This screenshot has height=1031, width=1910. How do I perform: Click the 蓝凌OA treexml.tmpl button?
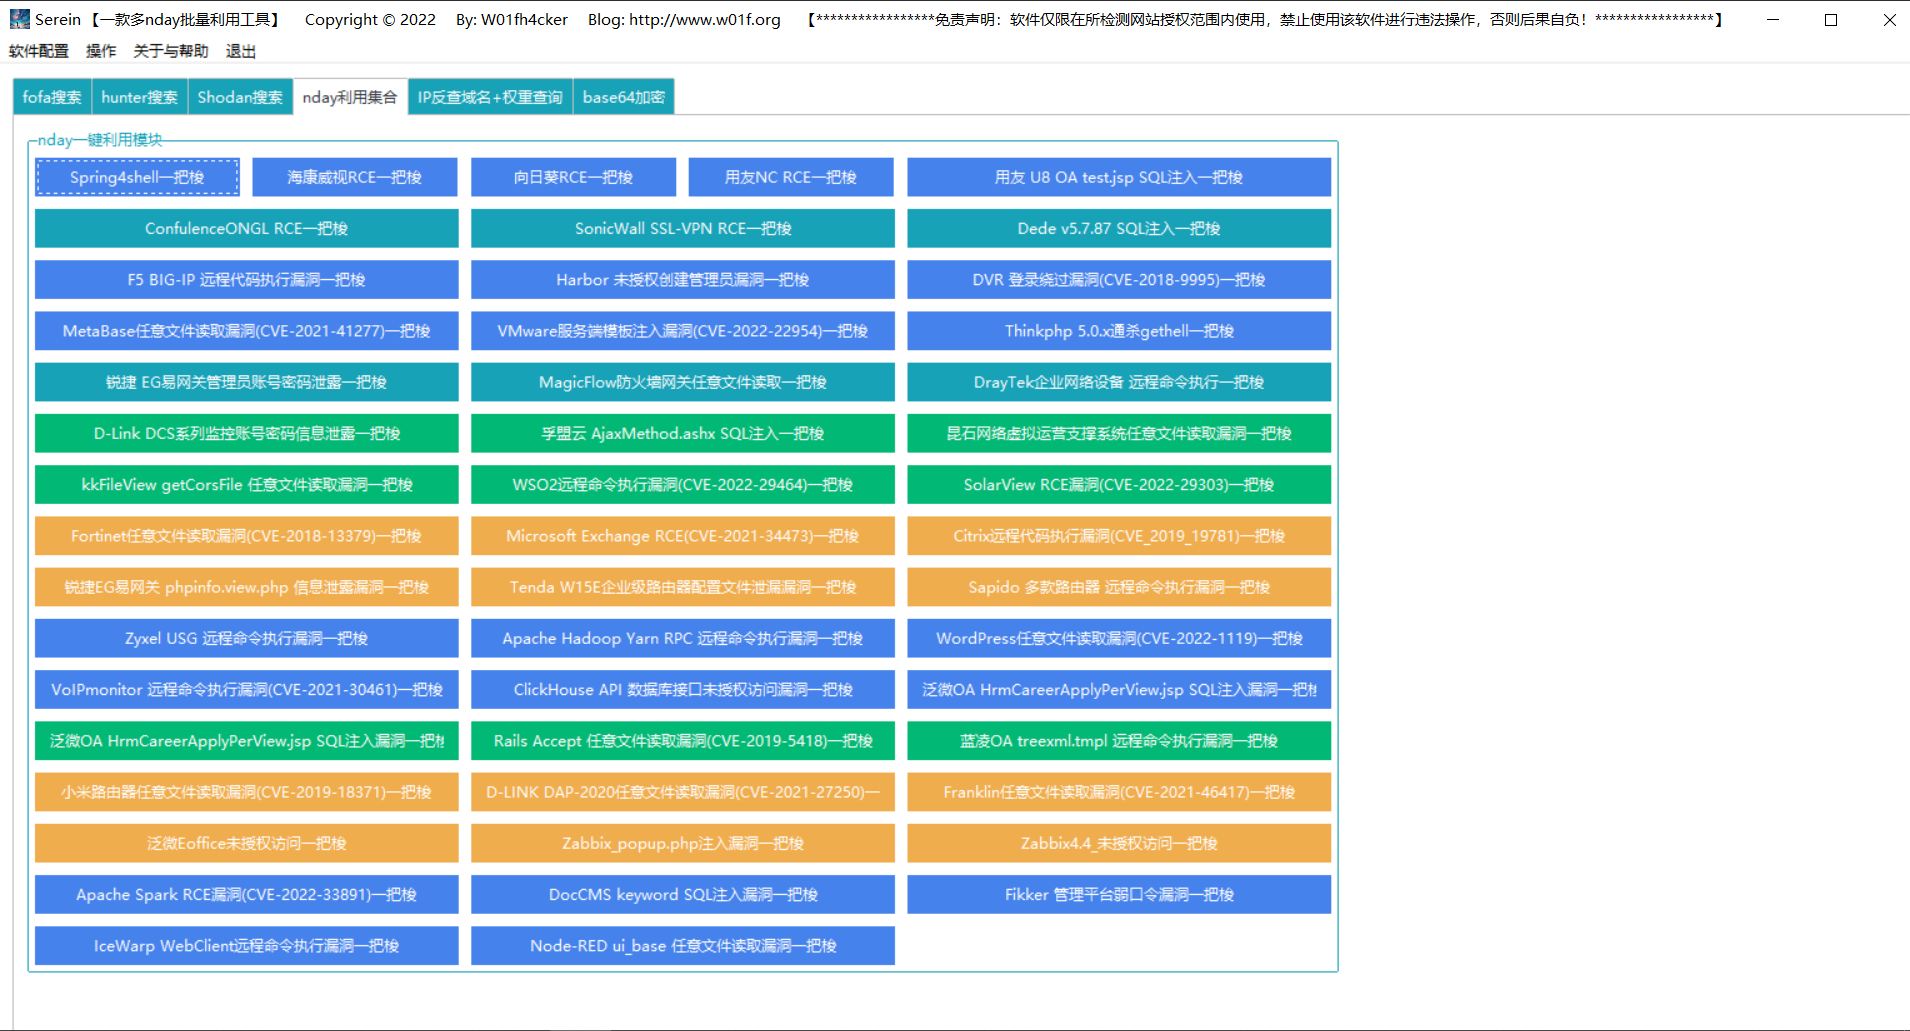[1119, 741]
